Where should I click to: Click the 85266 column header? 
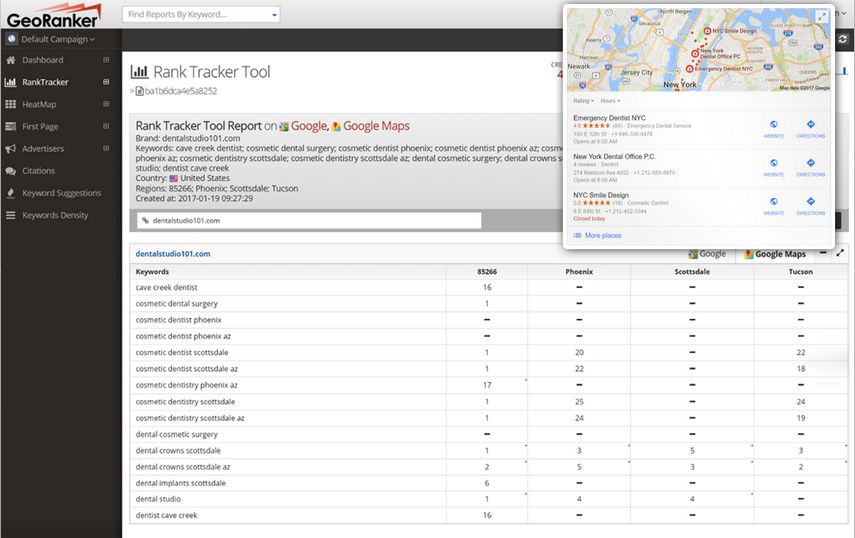coord(487,271)
